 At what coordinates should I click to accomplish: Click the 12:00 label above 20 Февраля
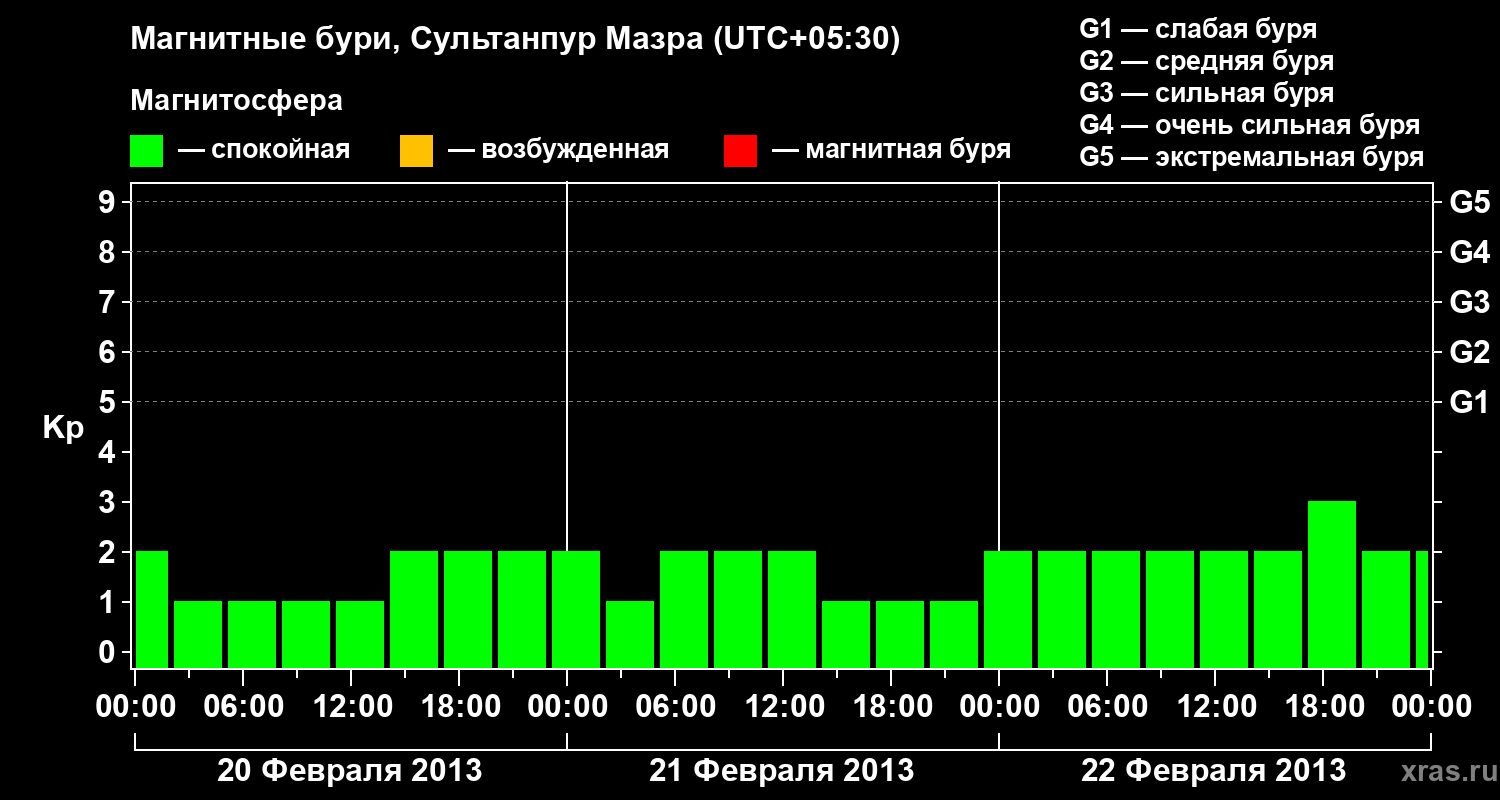click(351, 707)
